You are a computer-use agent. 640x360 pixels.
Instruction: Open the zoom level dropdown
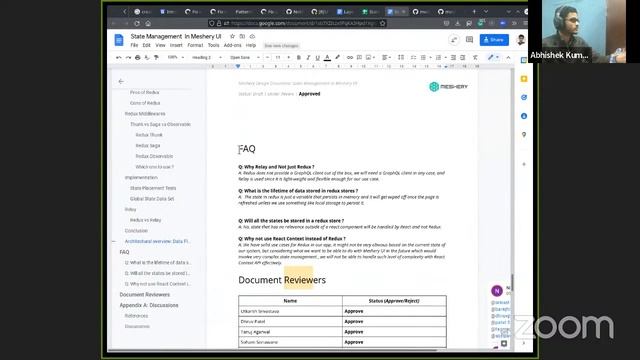176,58
